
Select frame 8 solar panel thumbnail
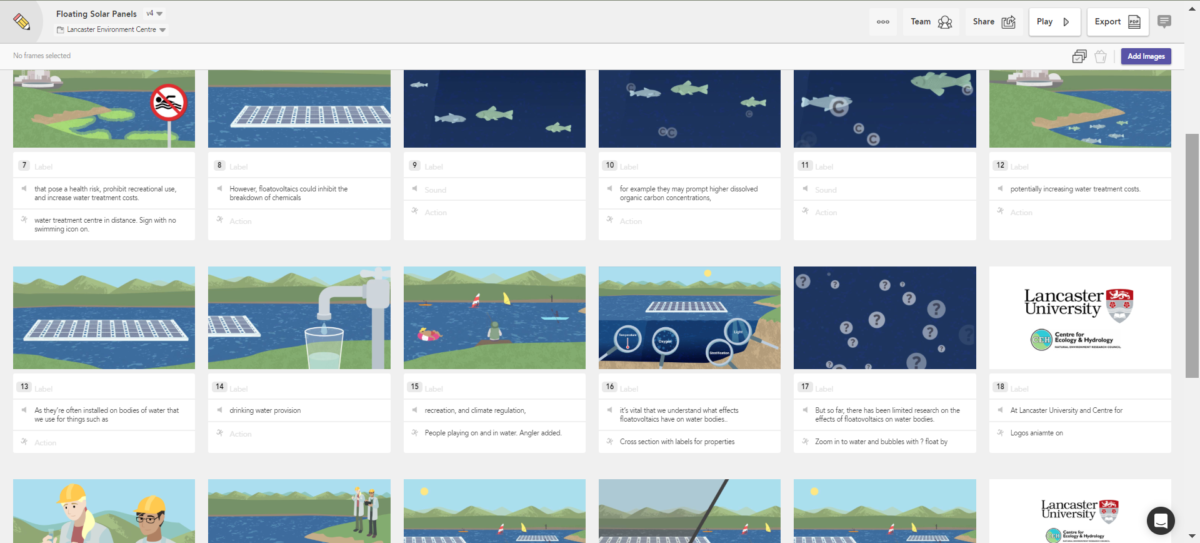(299, 109)
